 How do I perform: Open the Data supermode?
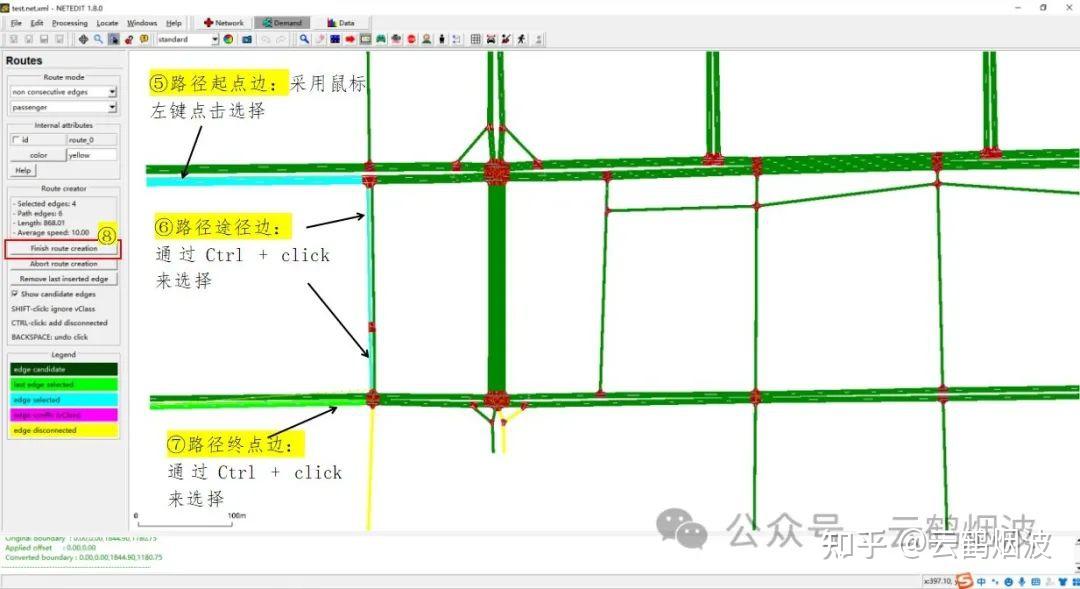pyautogui.click(x=342, y=21)
